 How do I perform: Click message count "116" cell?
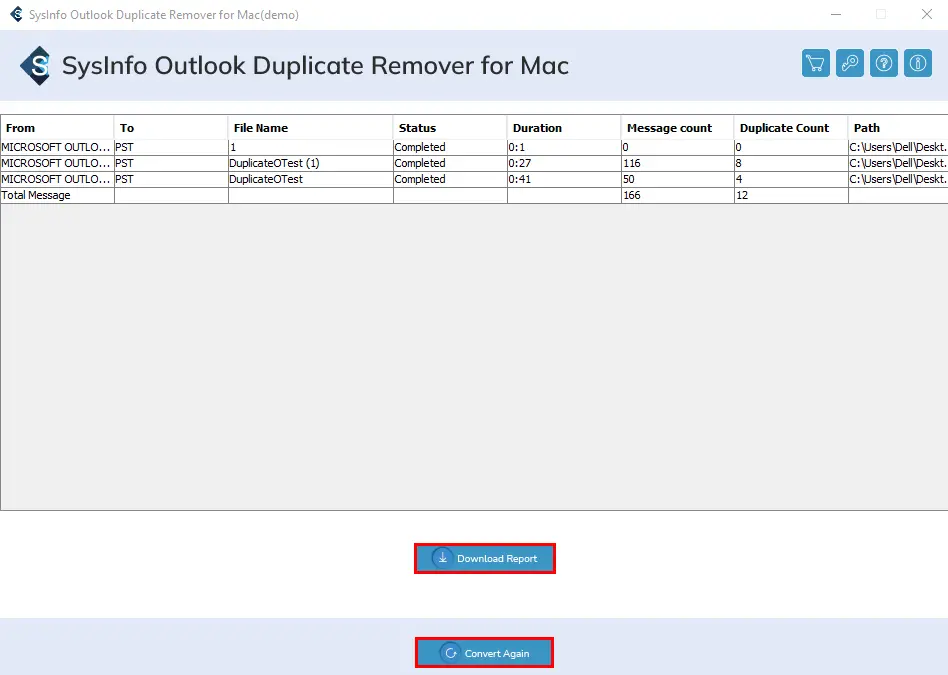pos(678,163)
